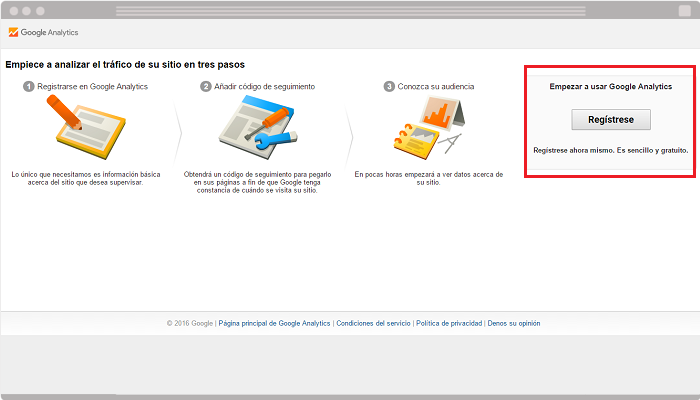Click 'En pocas horas empezará' description

(429, 178)
